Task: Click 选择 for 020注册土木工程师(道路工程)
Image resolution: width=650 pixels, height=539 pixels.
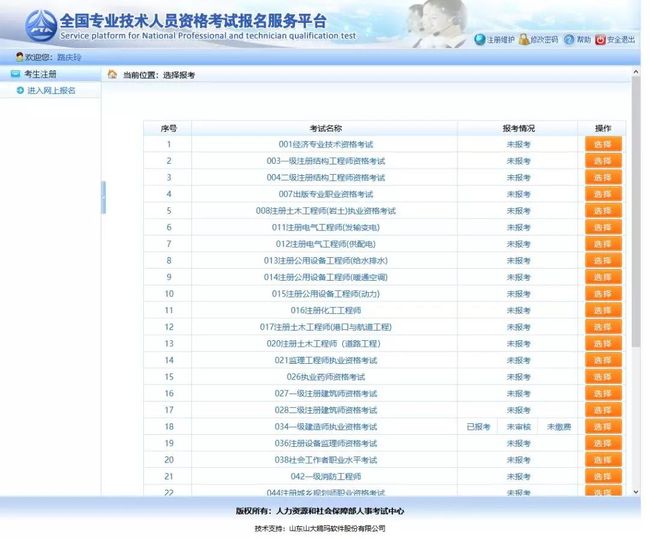Action: pyautogui.click(x=603, y=343)
